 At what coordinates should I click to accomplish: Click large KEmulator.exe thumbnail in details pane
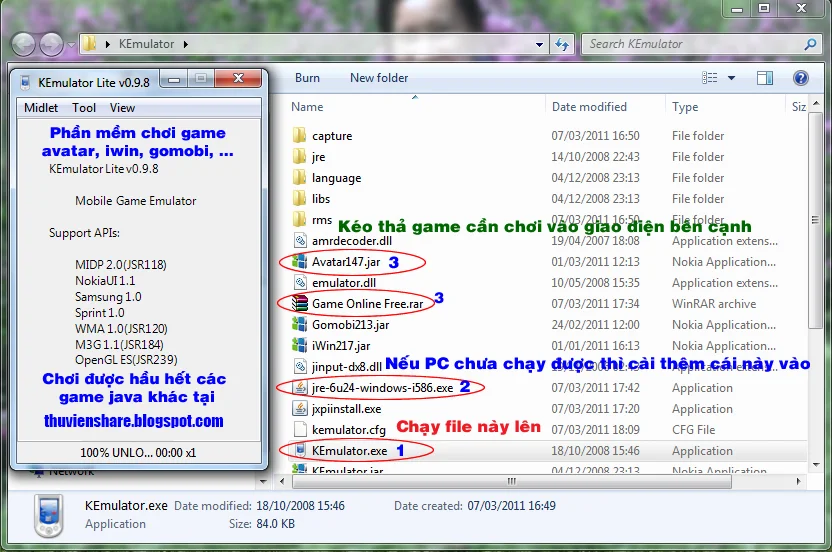click(x=48, y=515)
